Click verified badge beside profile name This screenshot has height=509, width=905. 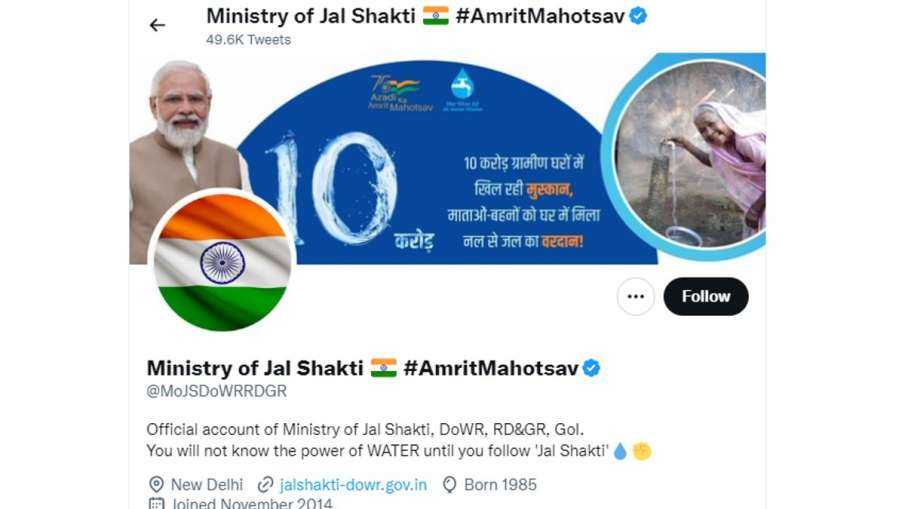pyautogui.click(x=591, y=368)
